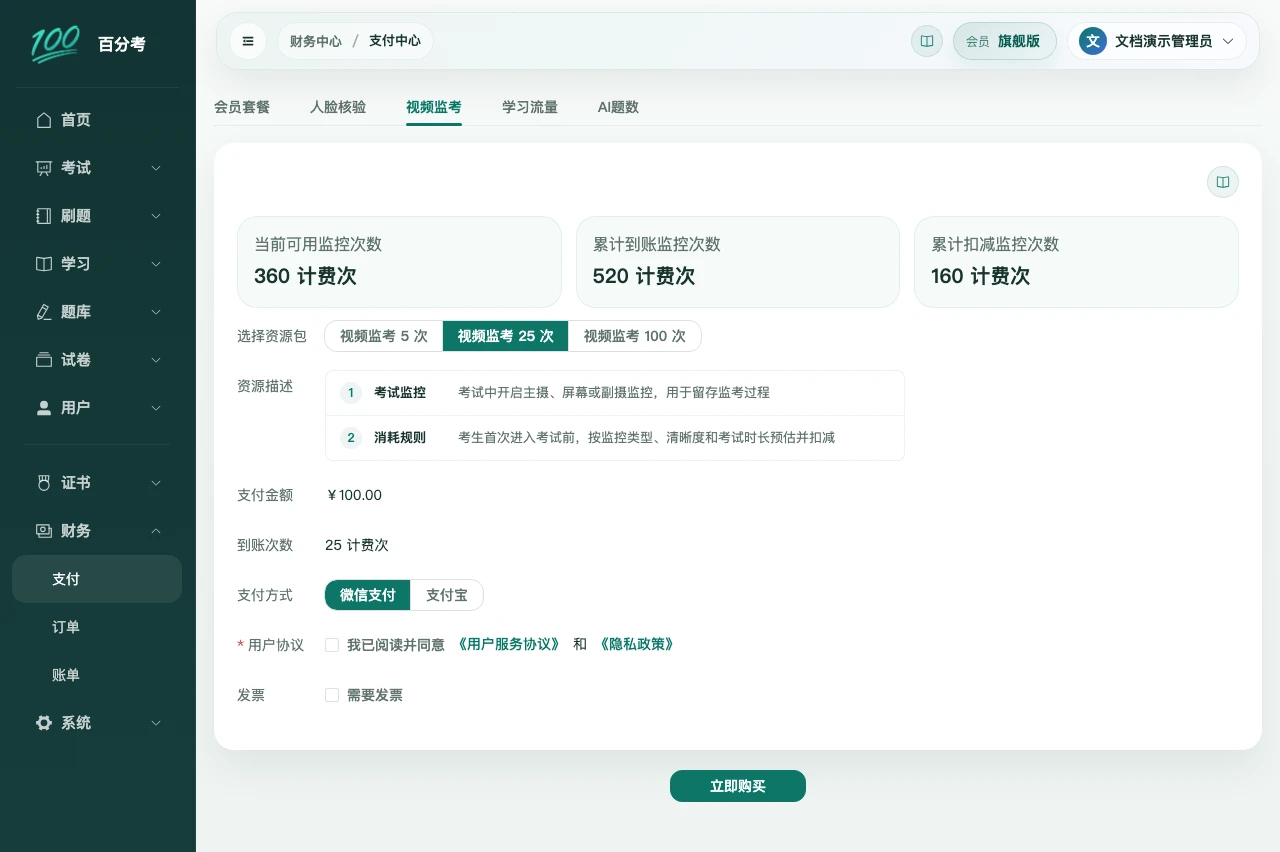The image size is (1280, 852).
Task: Click the 学习 open book icon
Action: click(43, 264)
